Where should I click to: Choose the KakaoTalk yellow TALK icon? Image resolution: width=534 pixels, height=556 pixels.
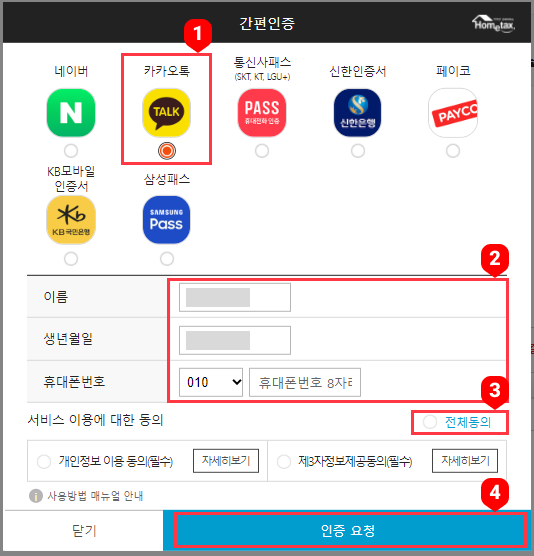pyautogui.click(x=166, y=112)
